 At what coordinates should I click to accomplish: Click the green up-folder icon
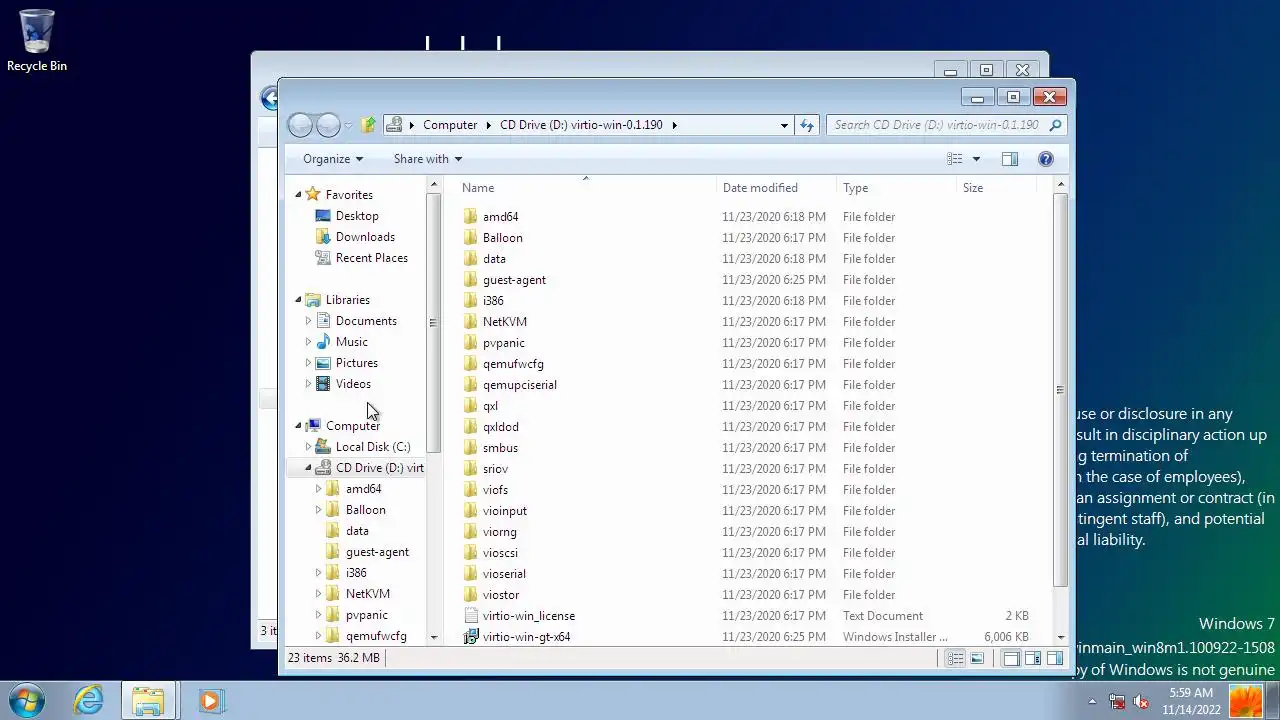[368, 125]
